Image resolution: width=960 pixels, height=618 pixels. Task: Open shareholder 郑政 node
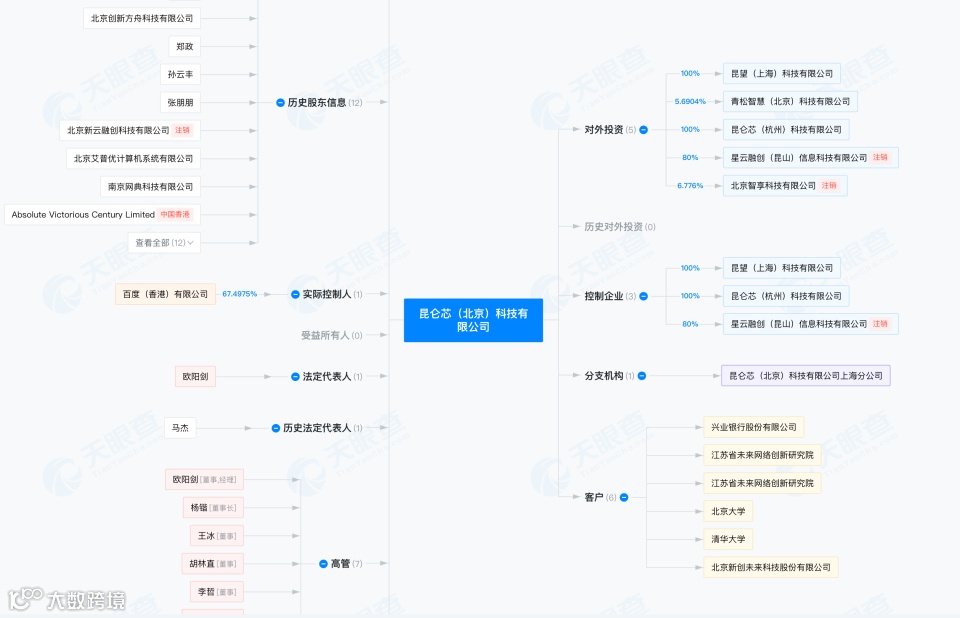(x=184, y=47)
